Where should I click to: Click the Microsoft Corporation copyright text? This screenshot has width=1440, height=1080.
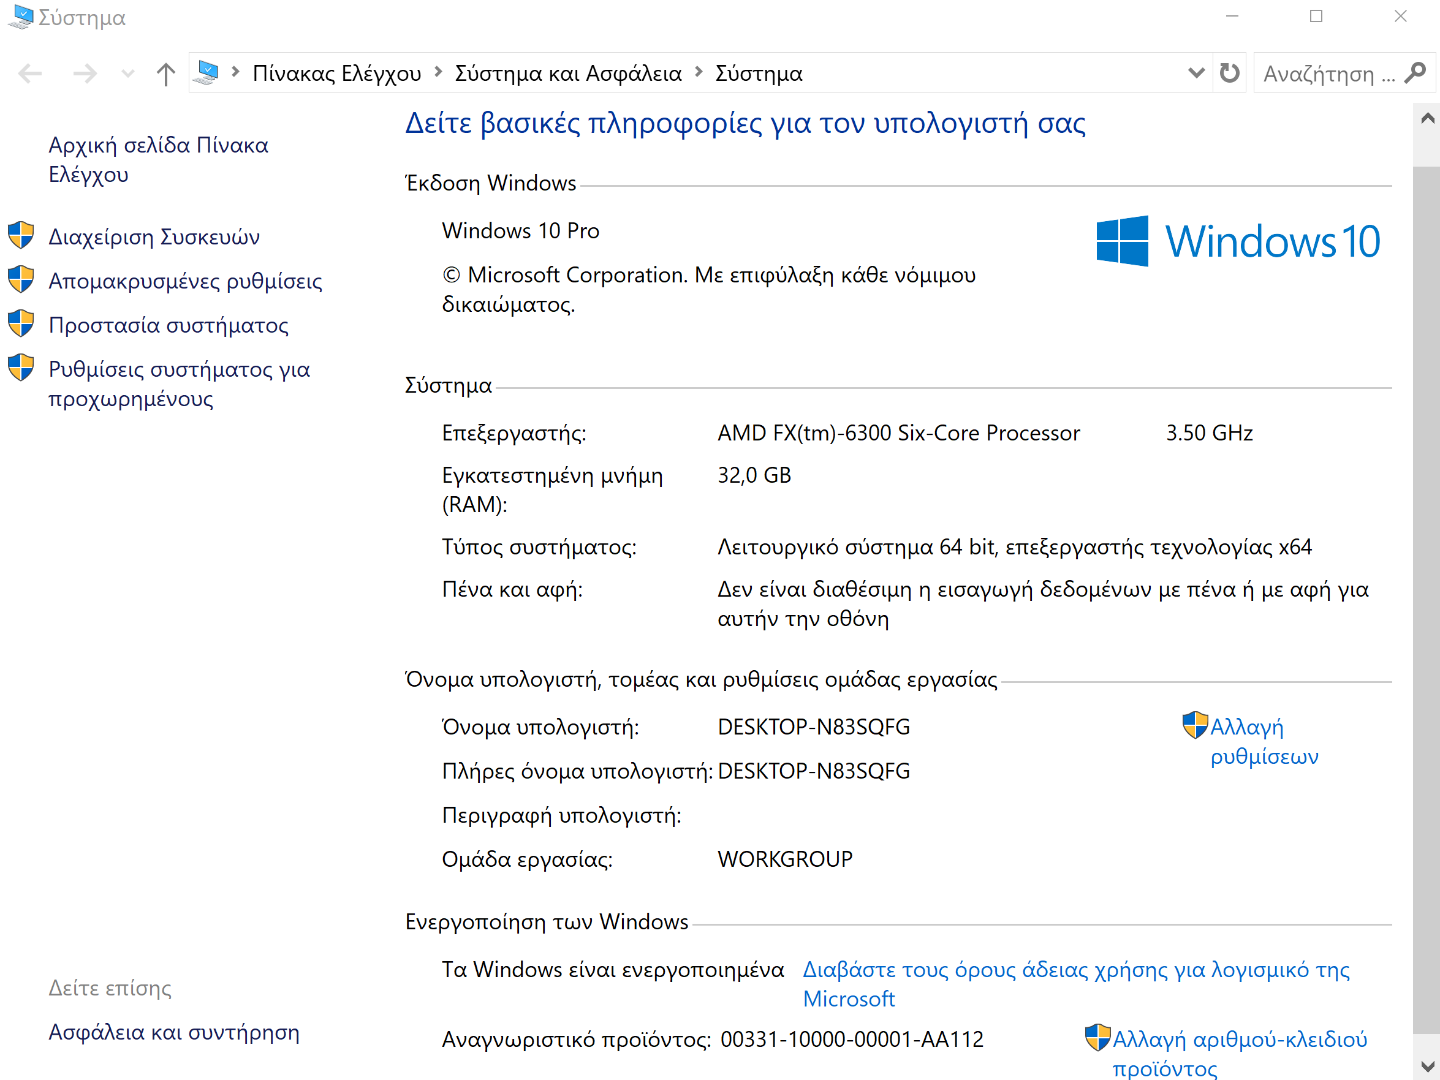click(x=709, y=290)
